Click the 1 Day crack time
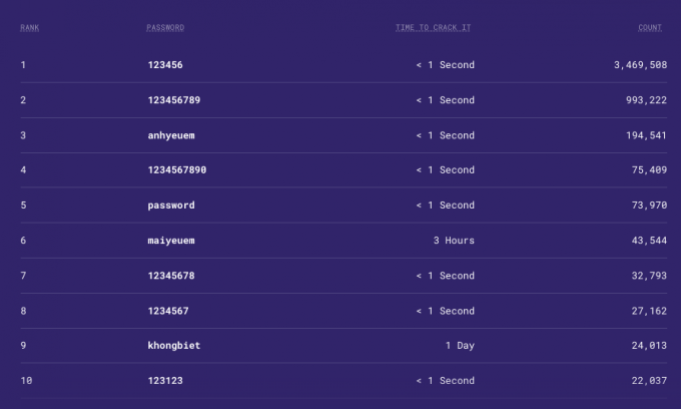This screenshot has height=409, width=681. (460, 346)
